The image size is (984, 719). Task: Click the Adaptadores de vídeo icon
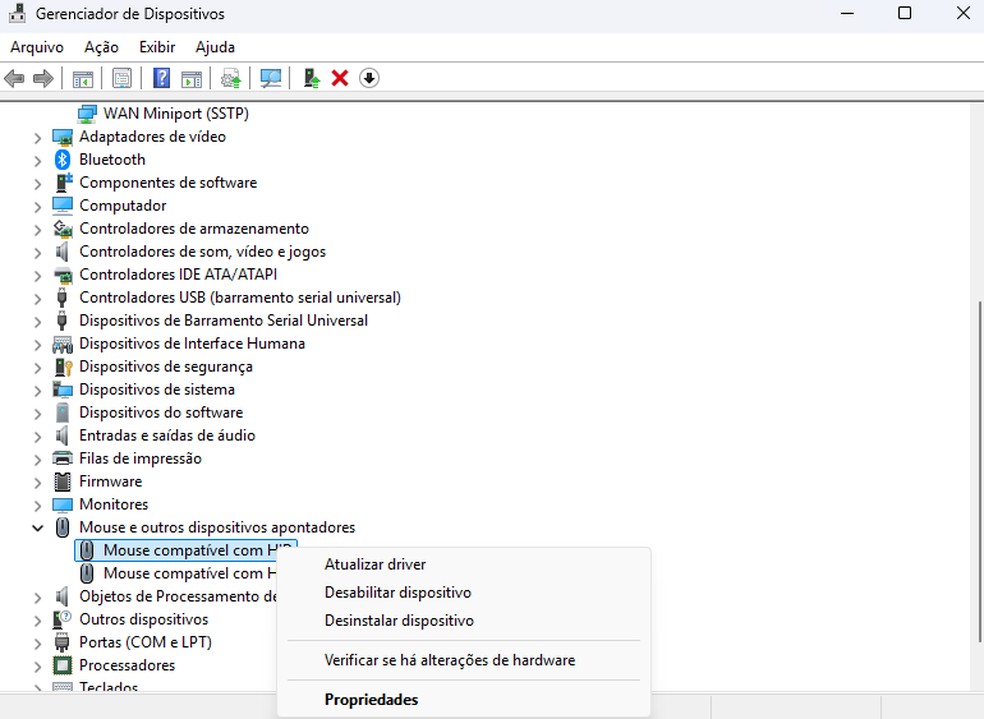[62, 137]
